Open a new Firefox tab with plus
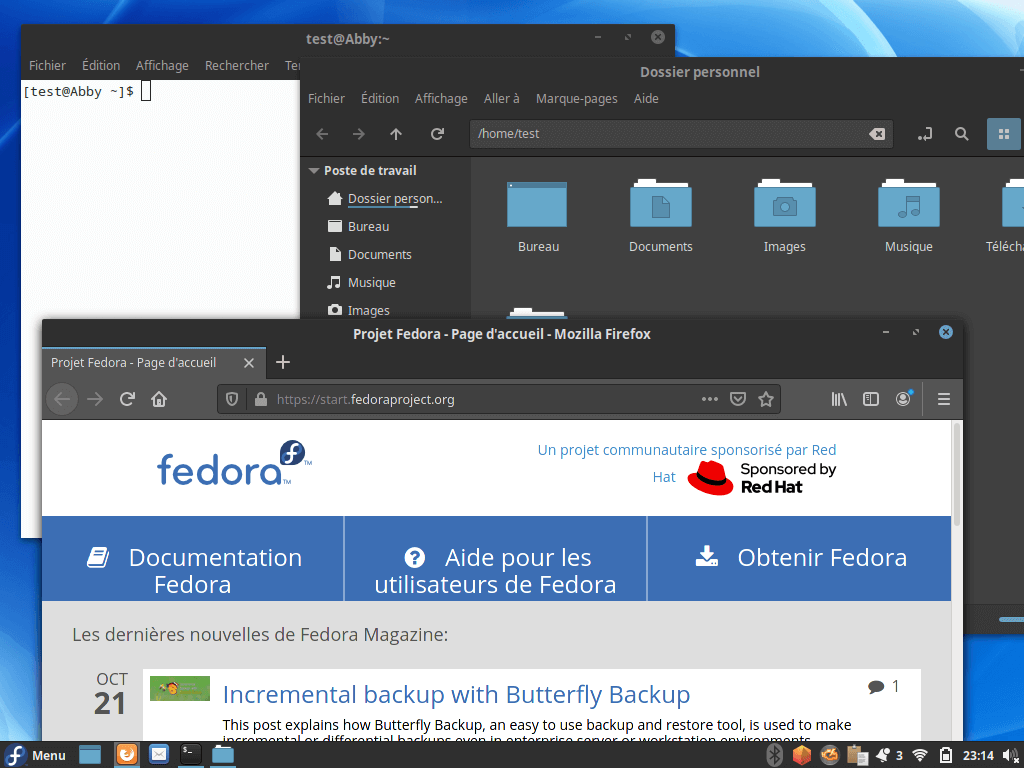1024x768 pixels. (282, 362)
